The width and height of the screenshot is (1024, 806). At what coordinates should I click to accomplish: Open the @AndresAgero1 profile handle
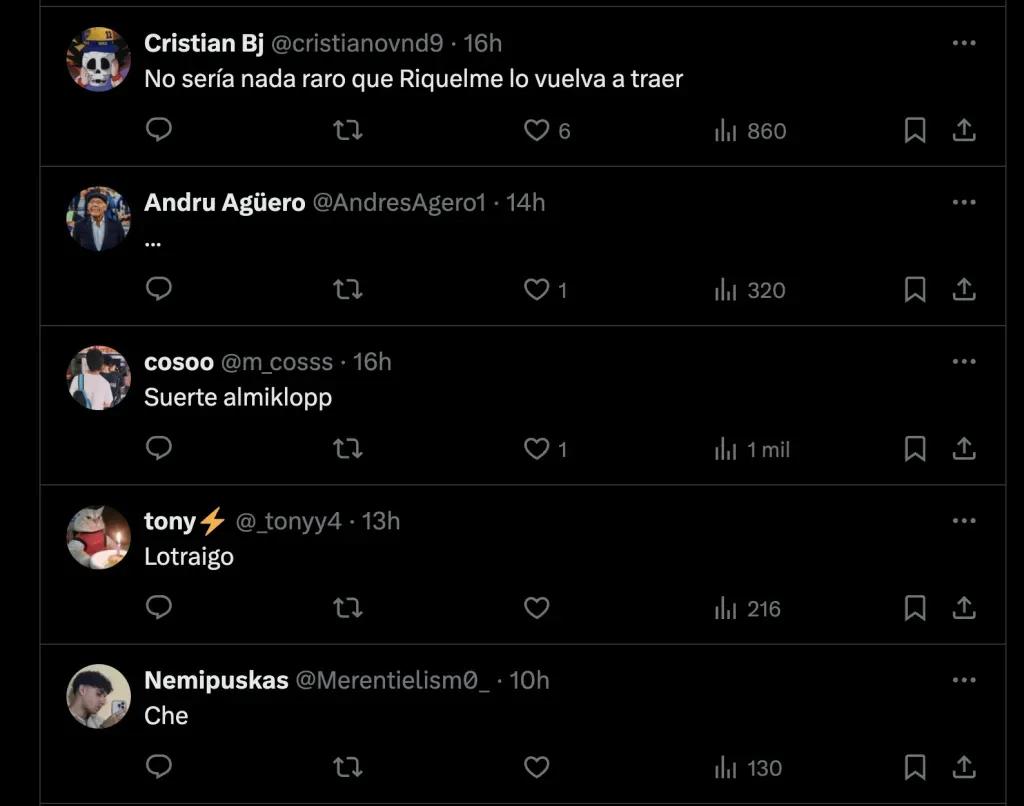click(399, 203)
